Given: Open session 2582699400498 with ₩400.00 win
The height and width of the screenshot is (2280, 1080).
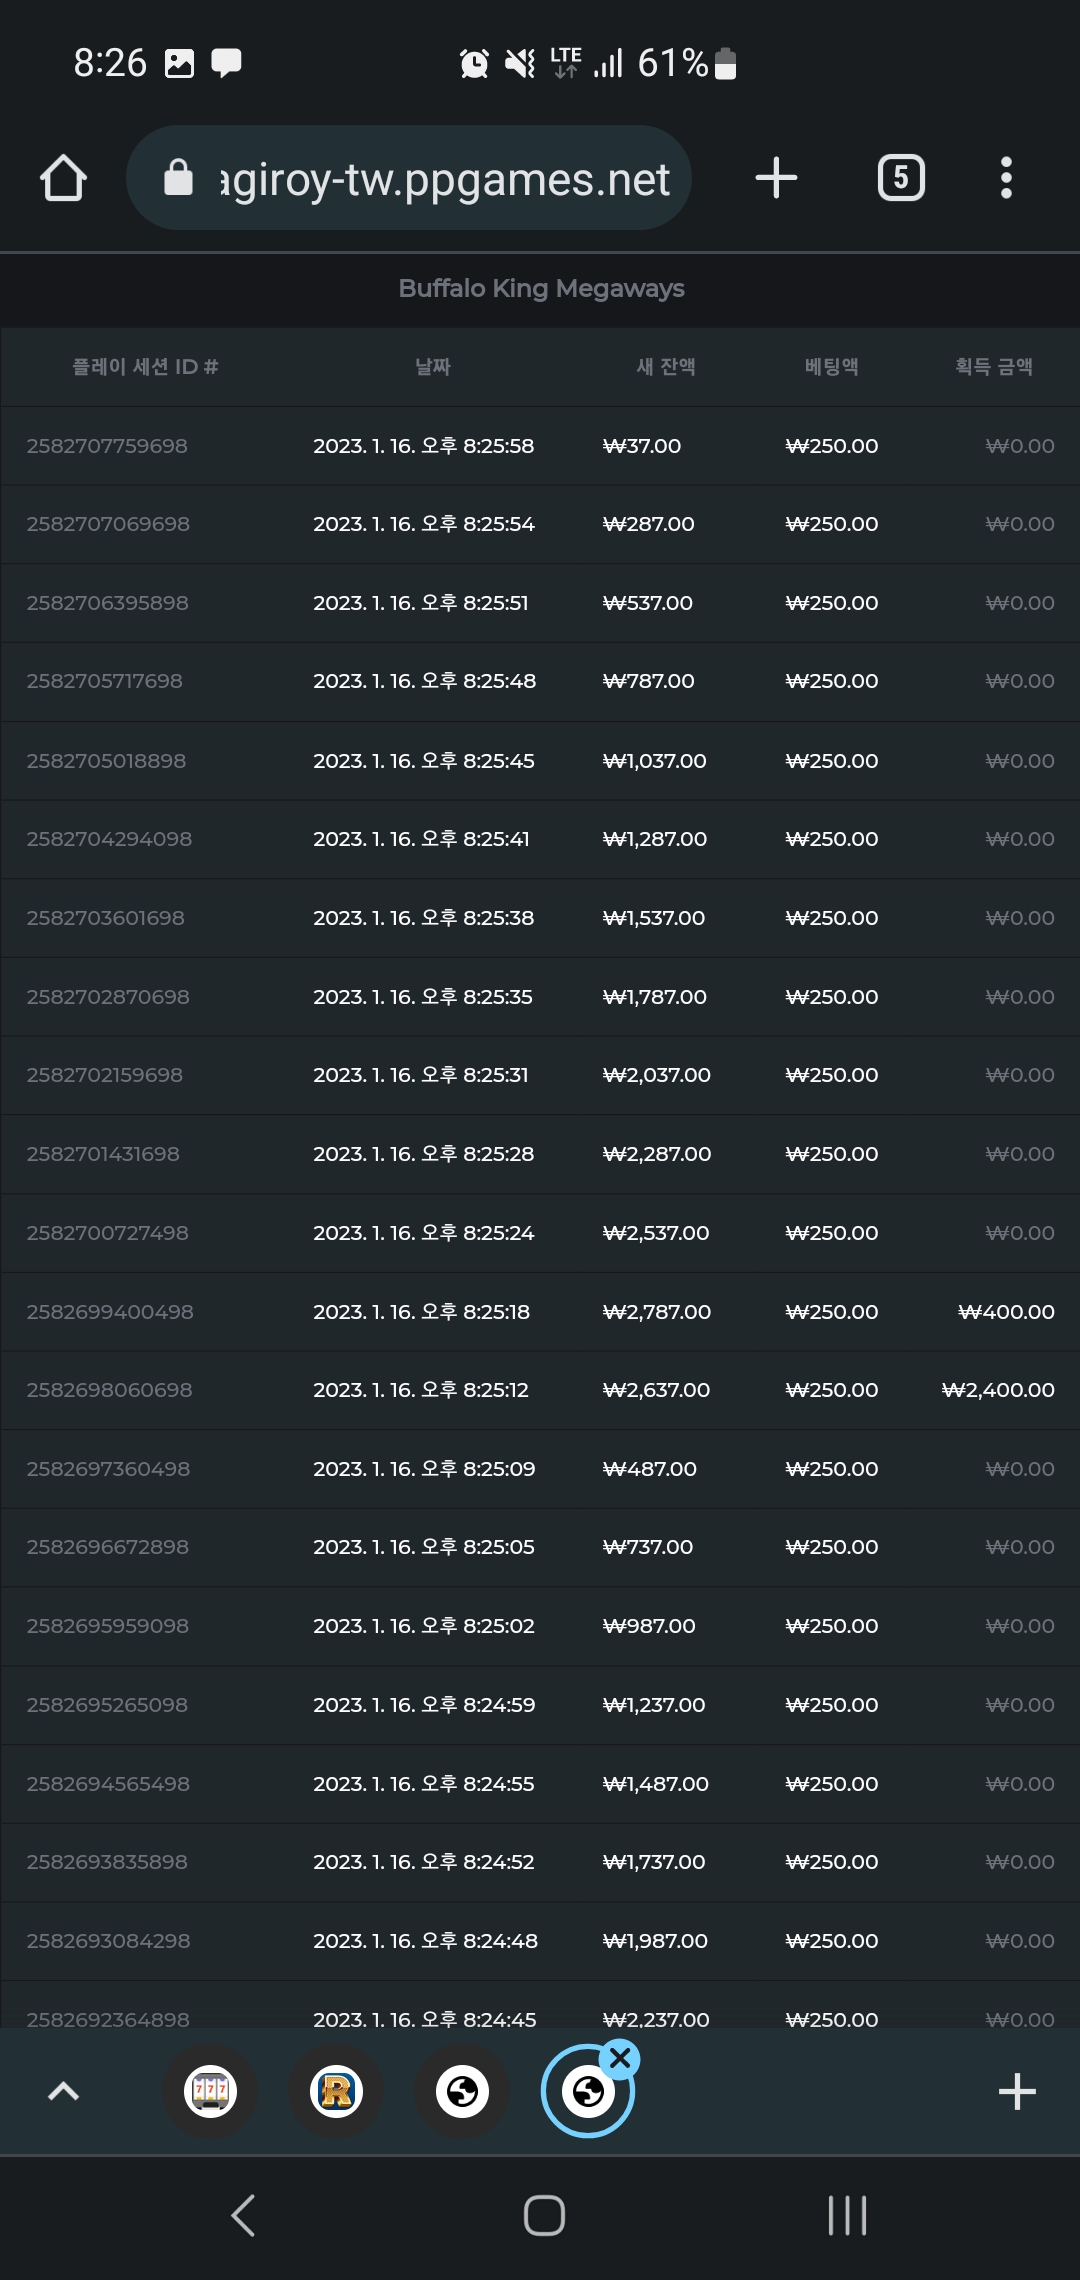Looking at the screenshot, I should pos(540,1312).
